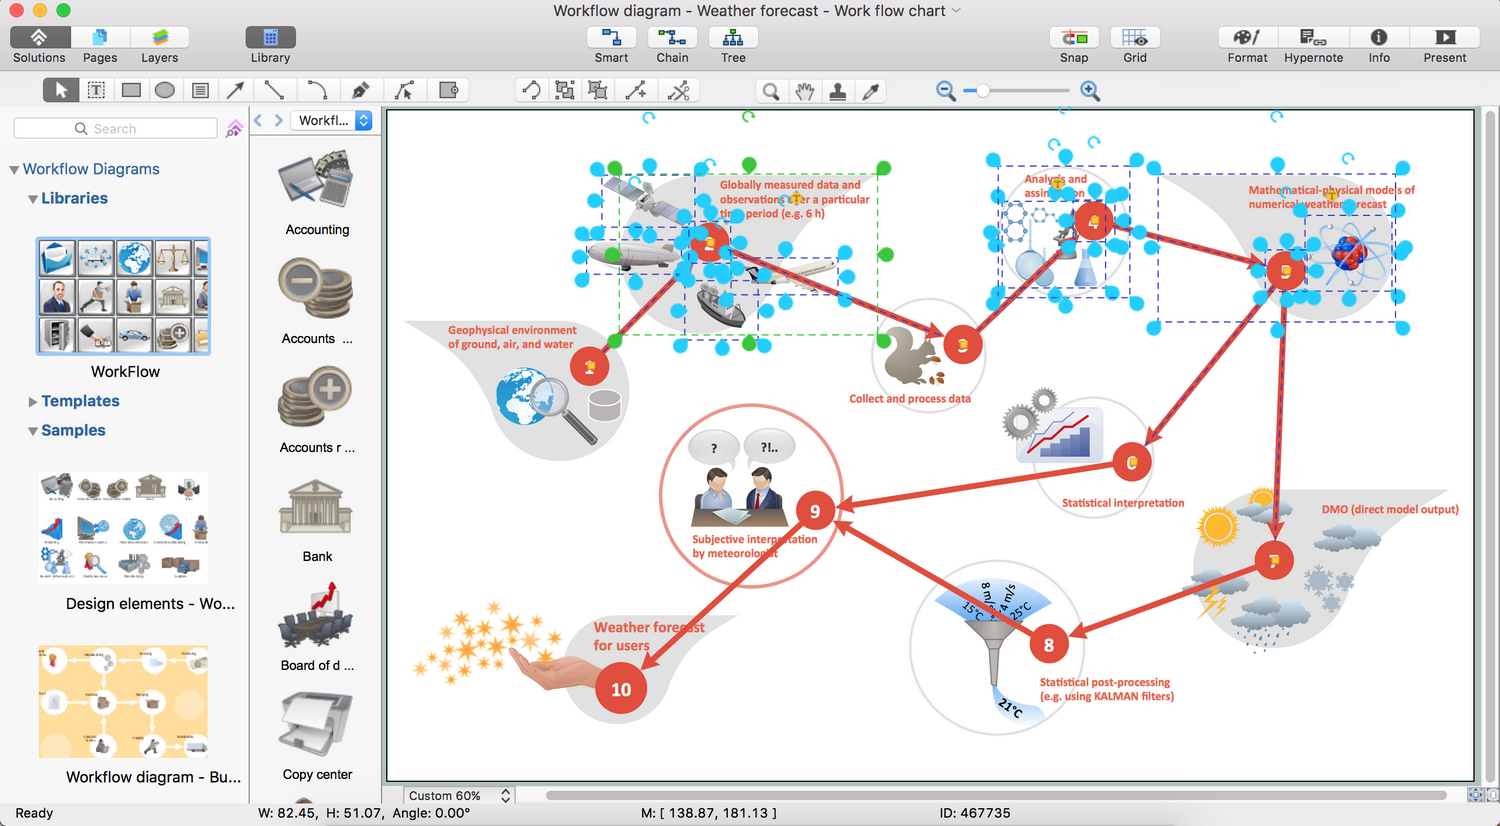Click the horizontal canvas scrollbar

[996, 796]
